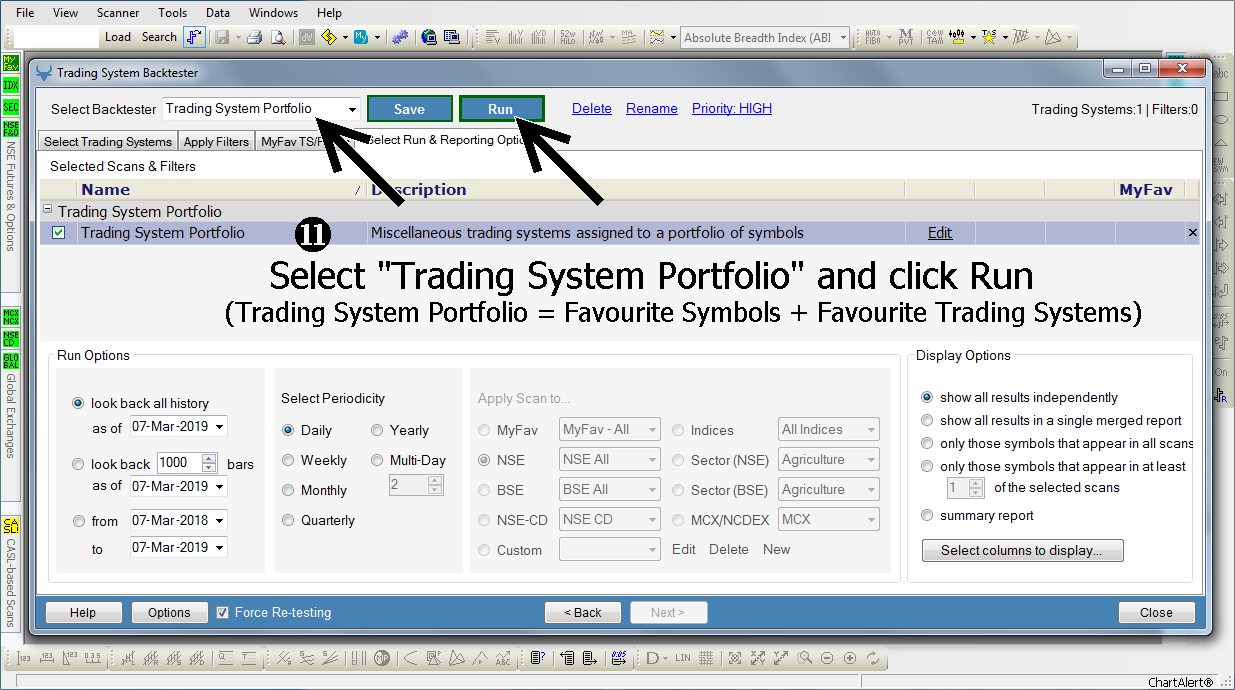Select Monthly periodicity

[x=288, y=490]
